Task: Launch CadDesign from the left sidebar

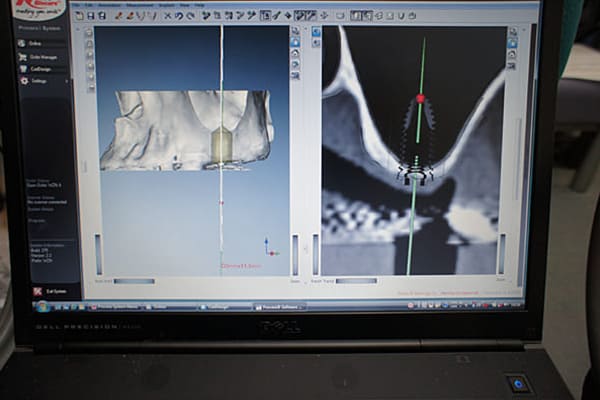Action: click(x=39, y=69)
